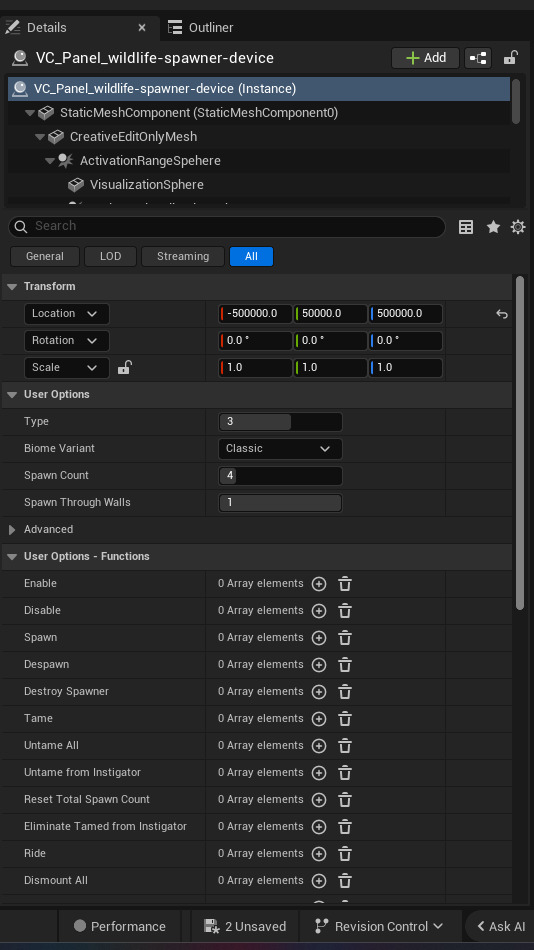Open the Performance status button
The image size is (534, 950).
pos(119,926)
